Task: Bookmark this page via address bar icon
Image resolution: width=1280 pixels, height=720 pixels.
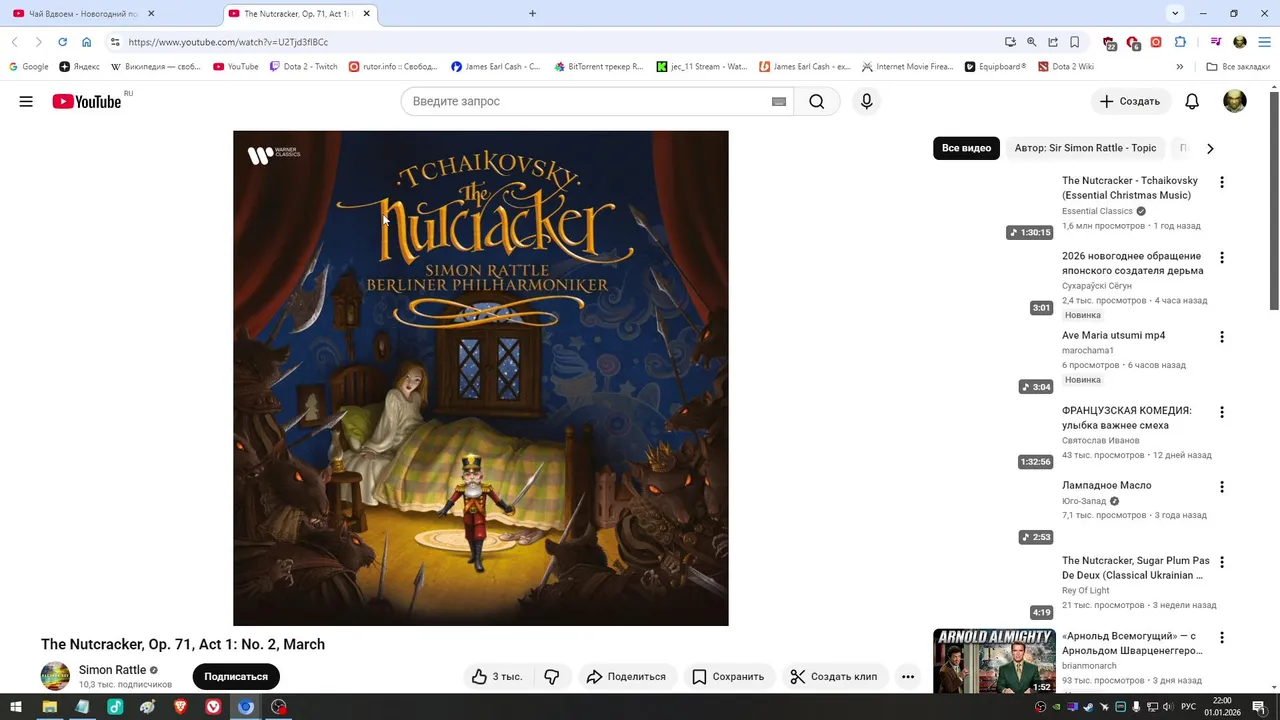Action: click(x=1074, y=42)
